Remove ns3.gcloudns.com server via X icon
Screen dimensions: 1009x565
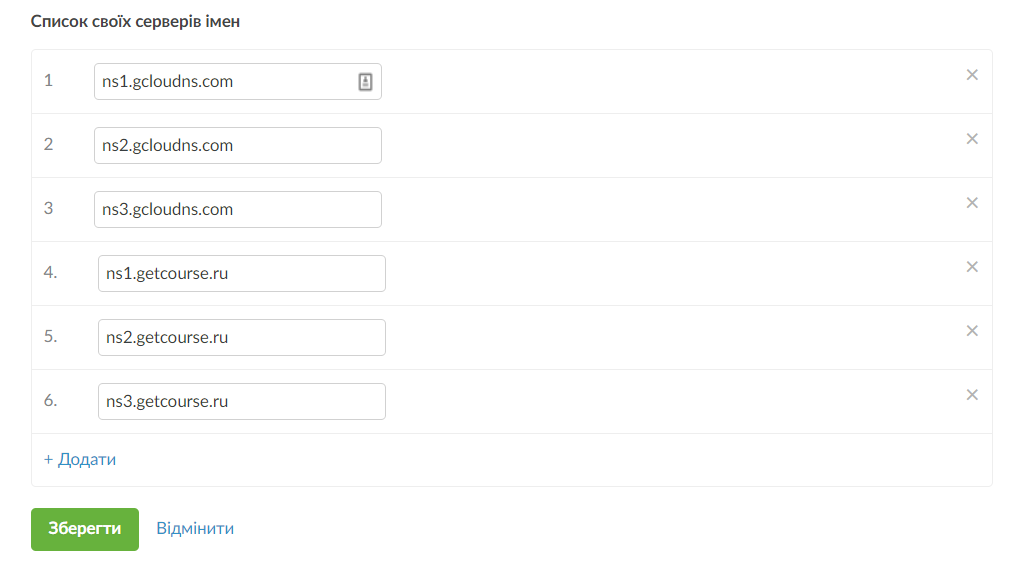pos(971,203)
